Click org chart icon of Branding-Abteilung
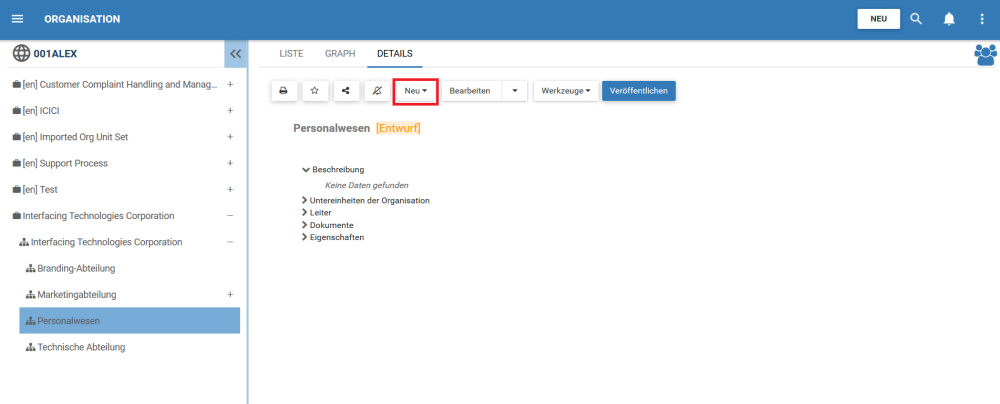 click(30, 269)
